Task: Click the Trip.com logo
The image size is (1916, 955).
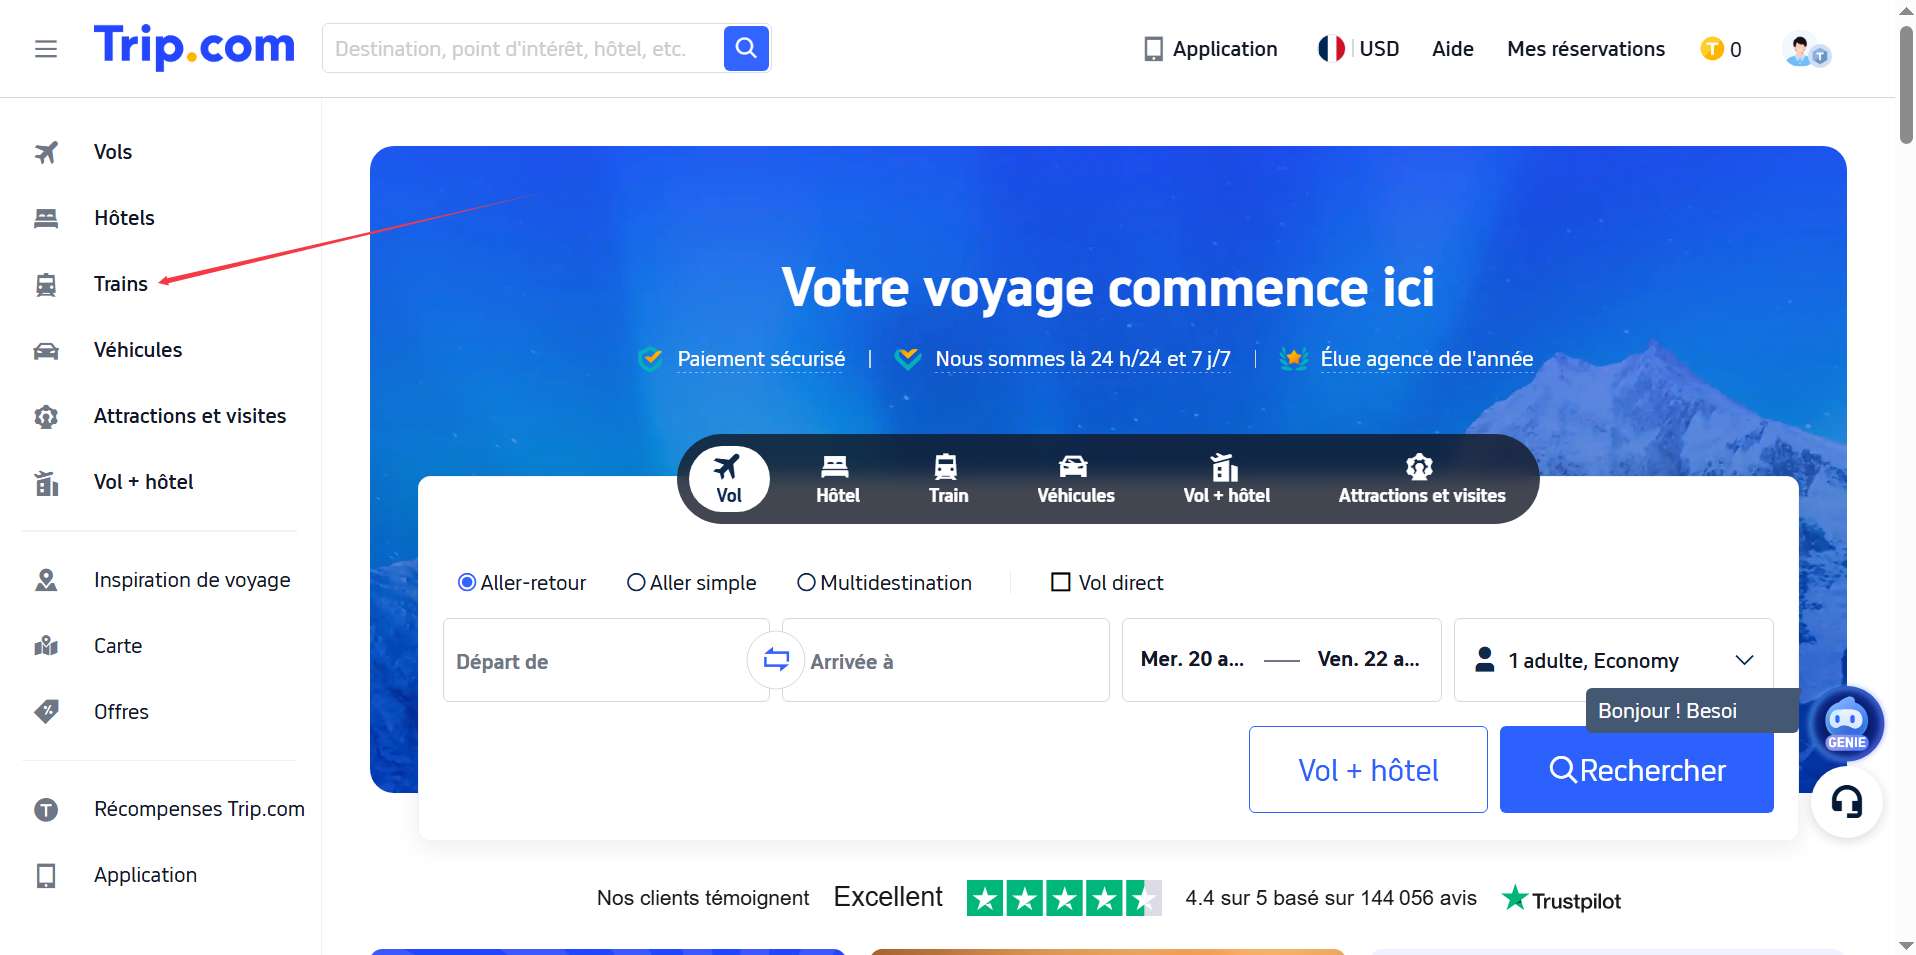Action: pyautogui.click(x=194, y=46)
